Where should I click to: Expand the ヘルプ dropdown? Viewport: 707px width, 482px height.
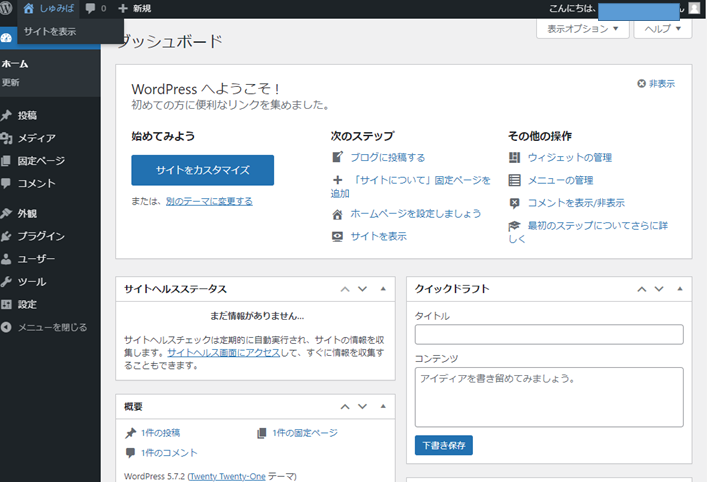pos(663,29)
